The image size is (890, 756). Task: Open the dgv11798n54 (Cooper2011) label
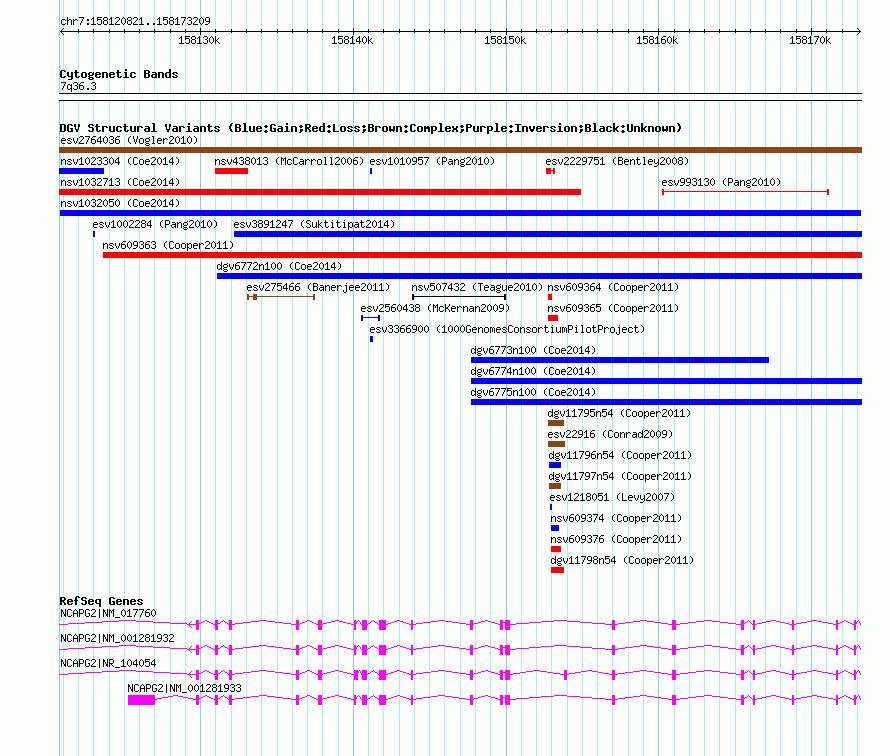(x=622, y=560)
